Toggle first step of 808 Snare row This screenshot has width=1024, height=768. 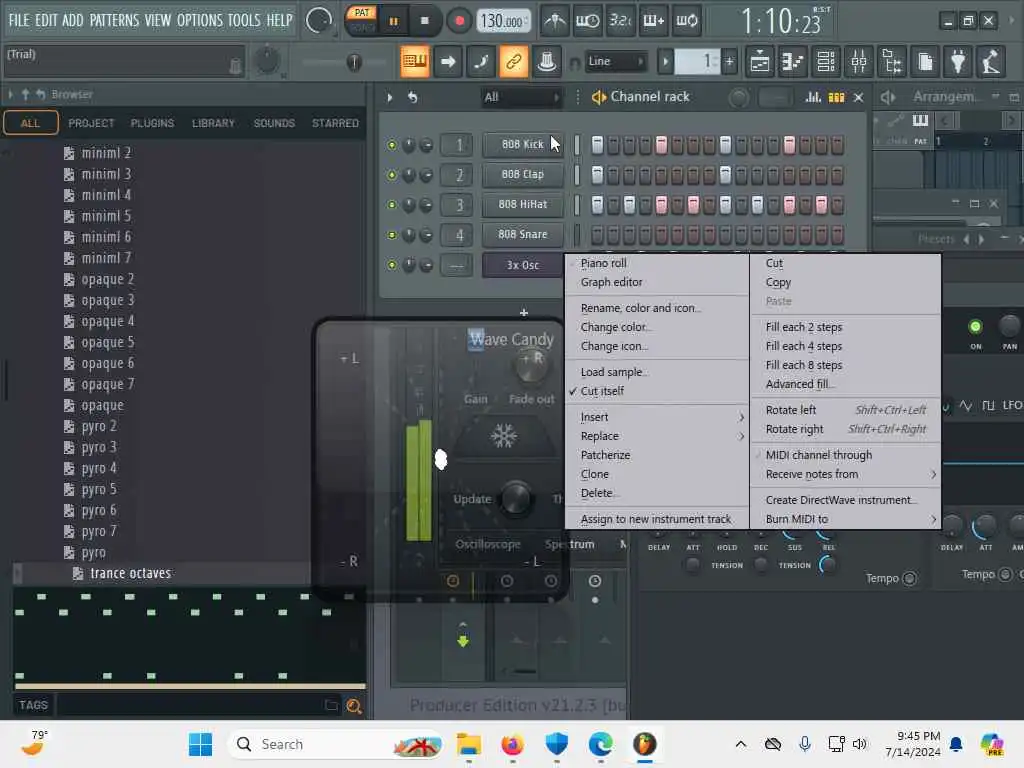pyautogui.click(x=597, y=234)
